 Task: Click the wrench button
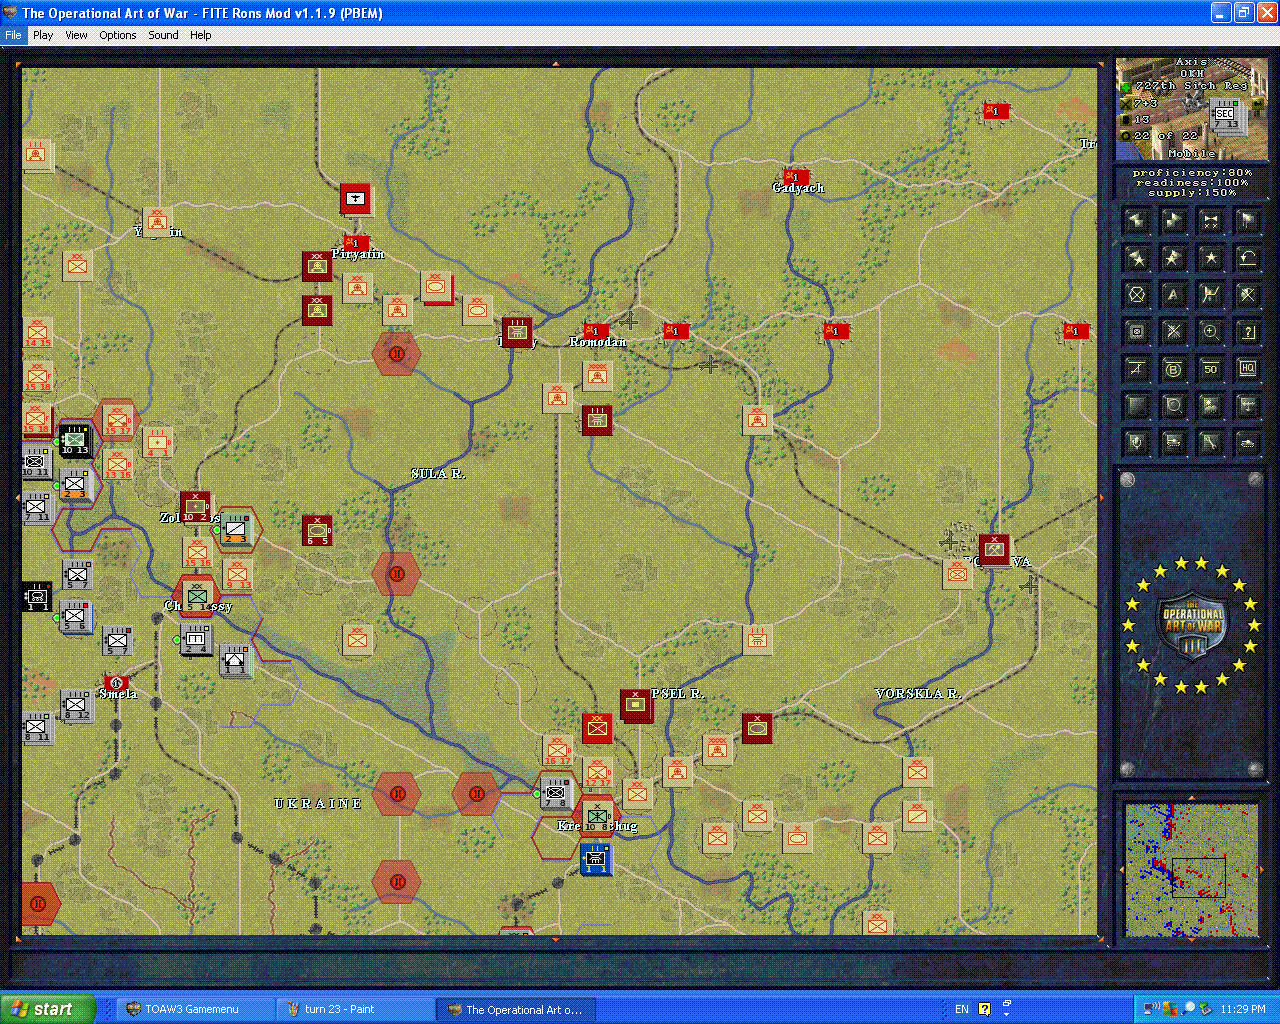pos(1210,443)
